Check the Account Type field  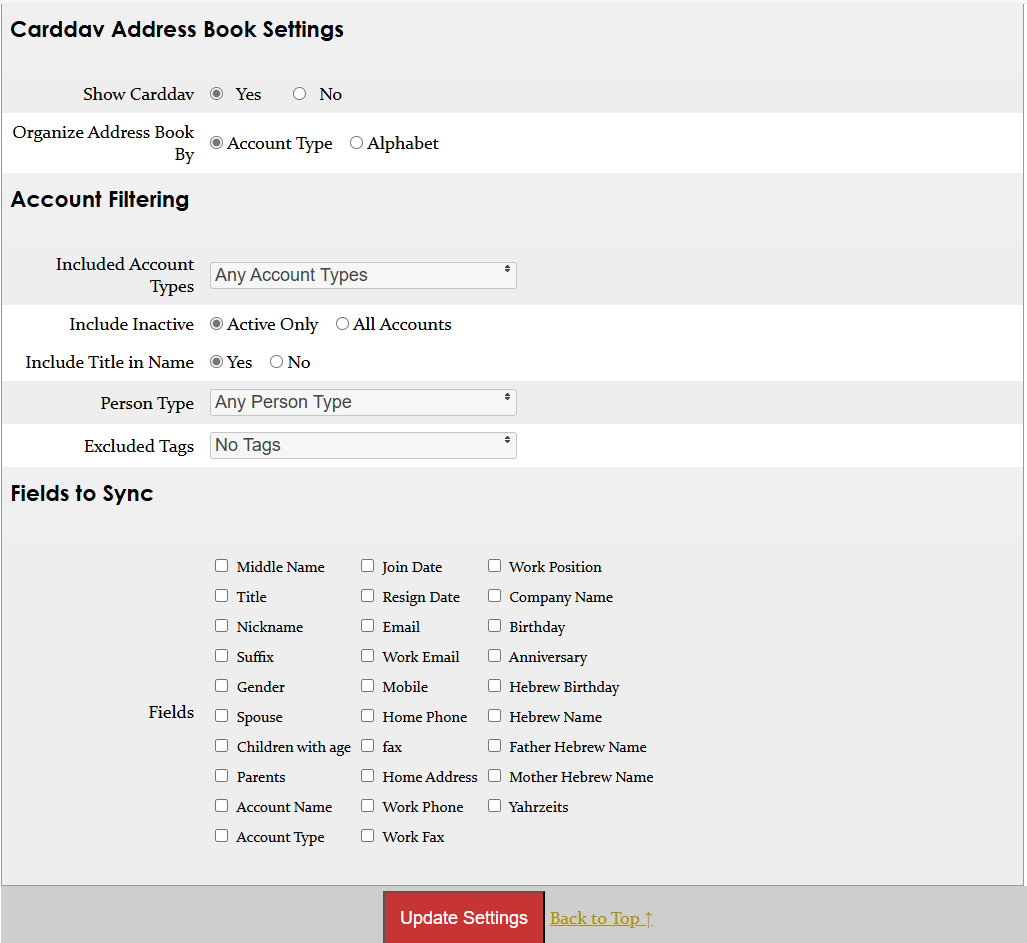click(221, 835)
